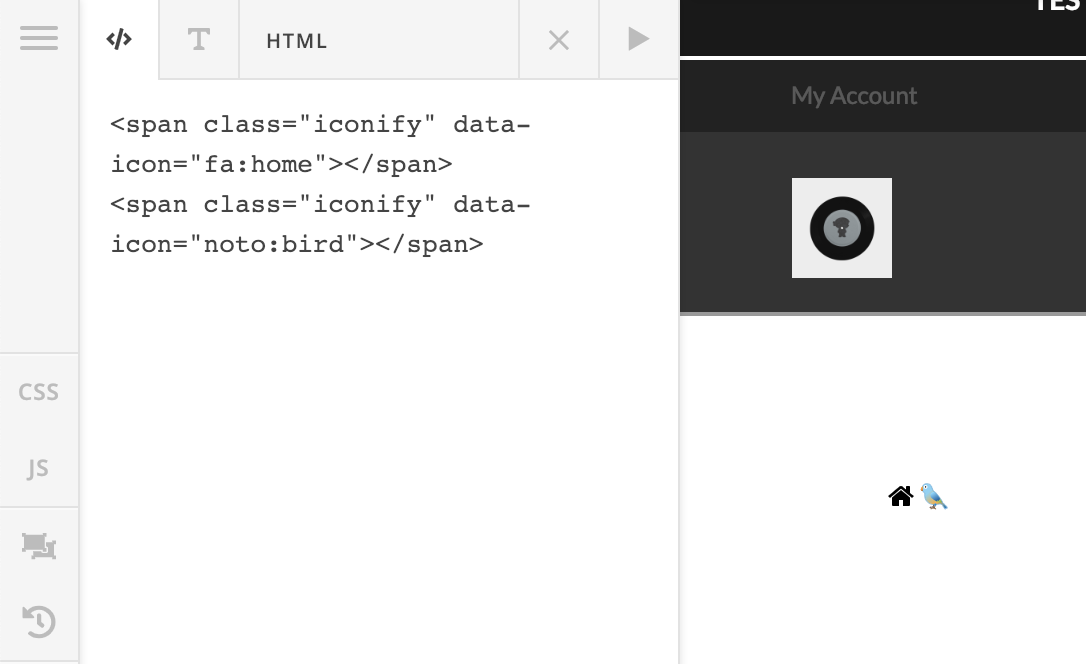Switch to the text editing icon

[198, 39]
